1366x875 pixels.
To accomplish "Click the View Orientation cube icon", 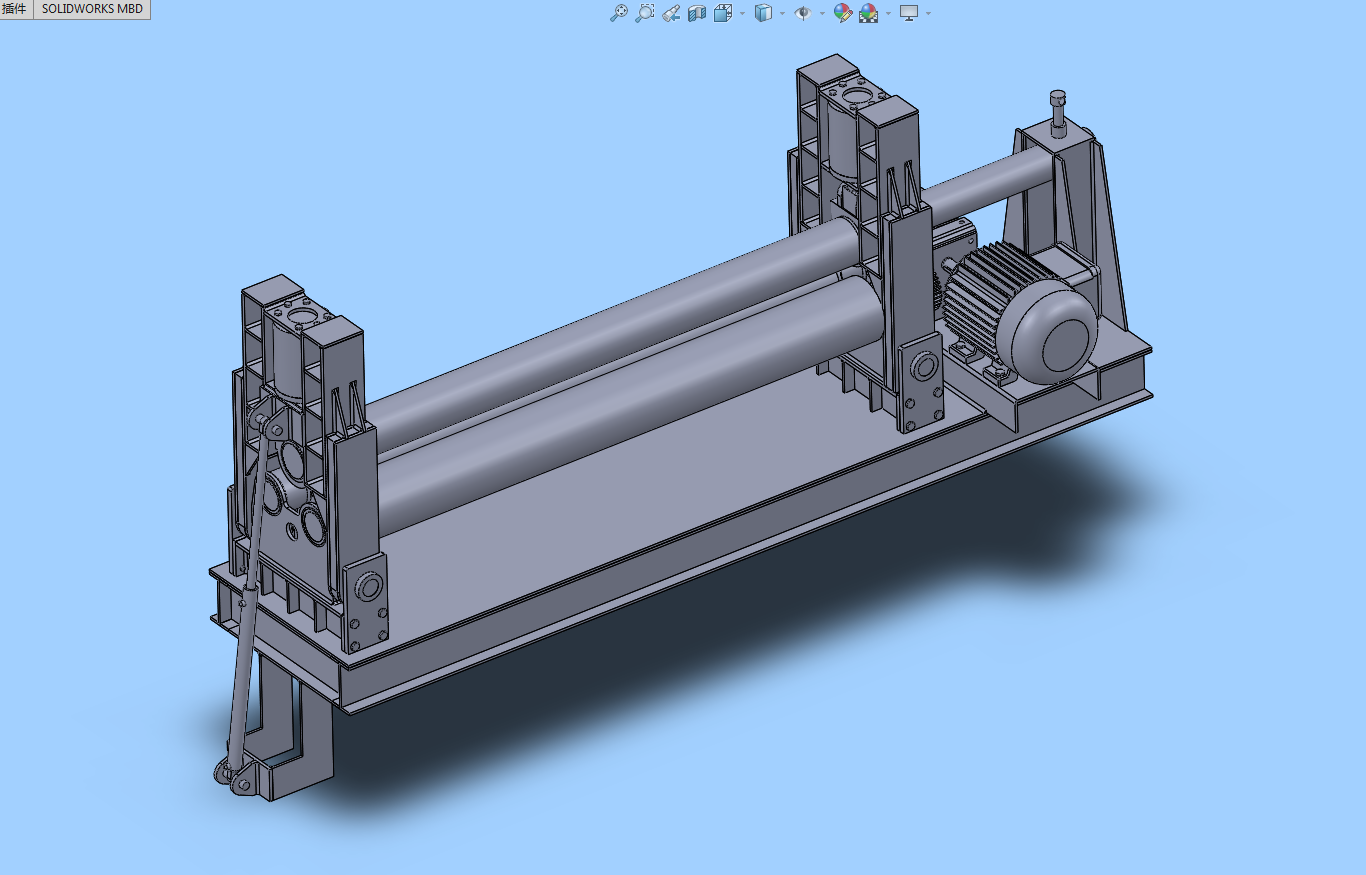I will pos(723,13).
